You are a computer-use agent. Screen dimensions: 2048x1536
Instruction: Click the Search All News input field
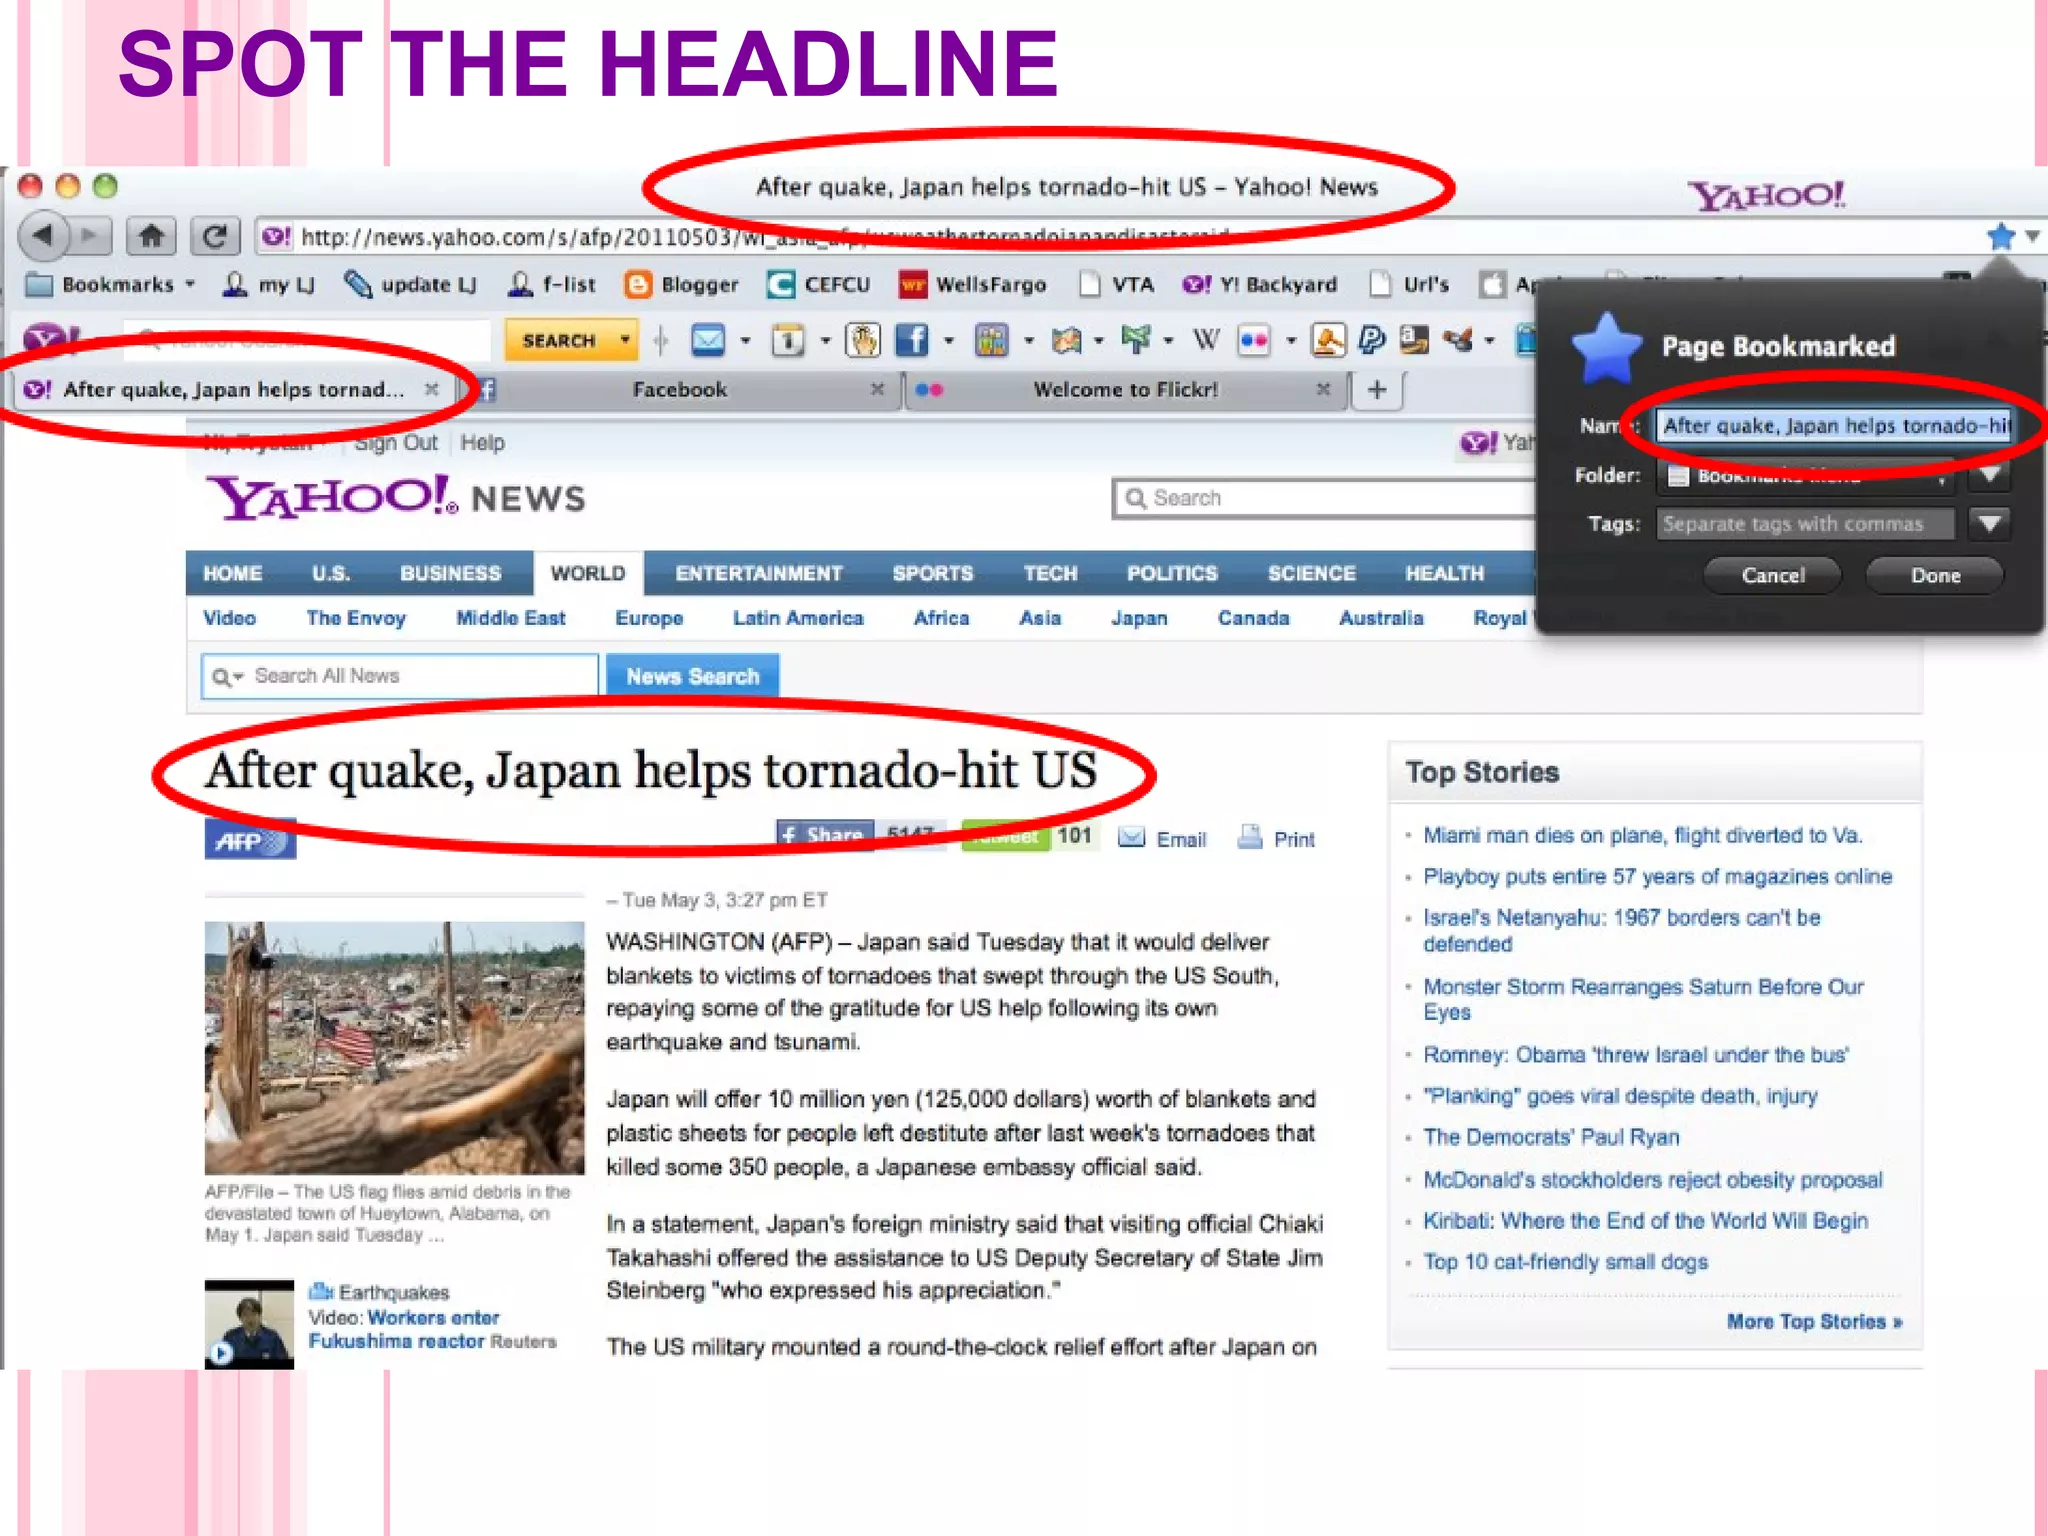pos(400,676)
